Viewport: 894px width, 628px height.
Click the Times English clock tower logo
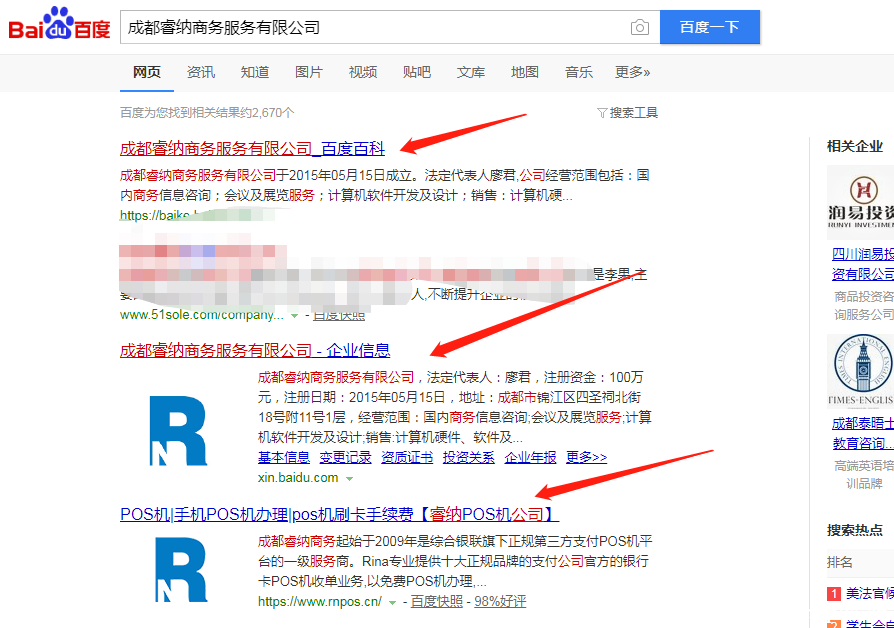860,371
